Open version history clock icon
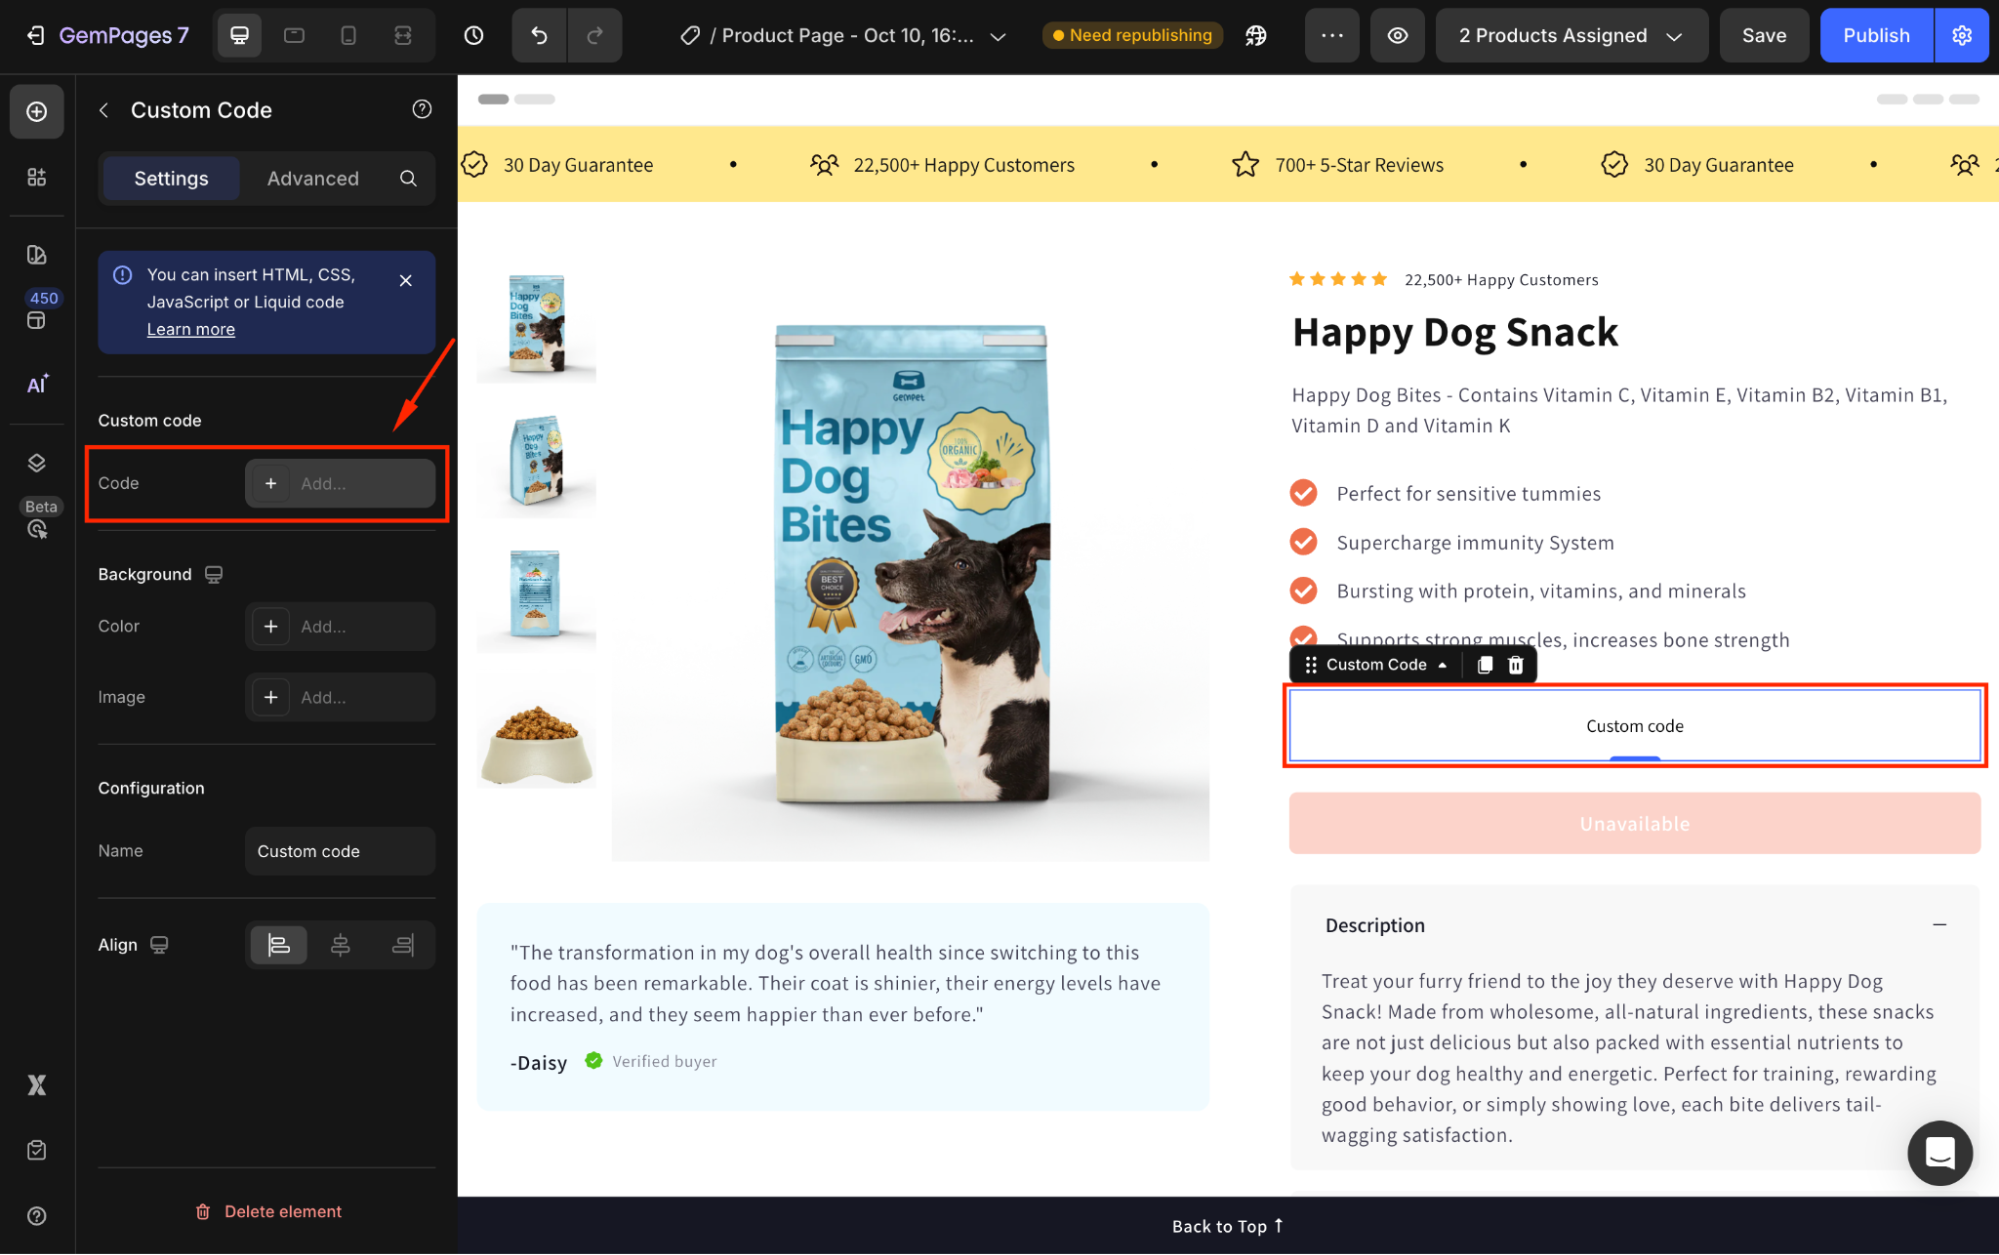Viewport: 1999px width, 1255px height. pos(474,36)
